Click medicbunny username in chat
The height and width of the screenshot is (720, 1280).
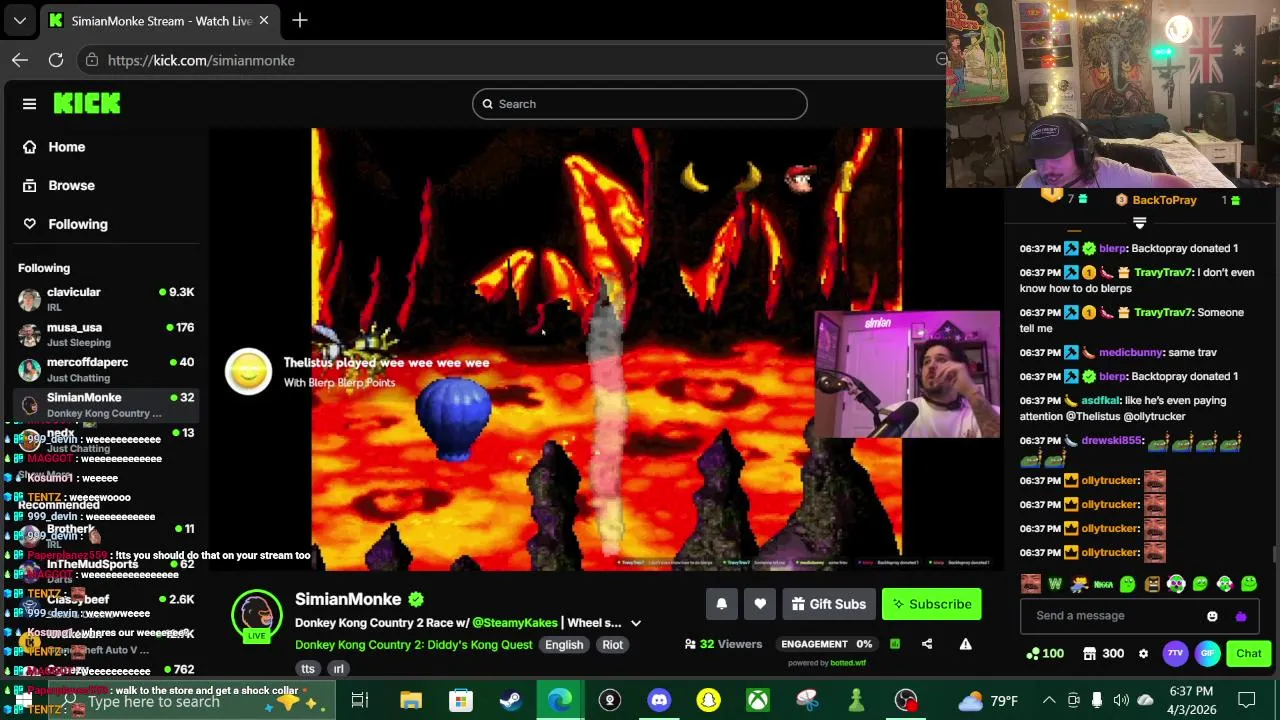pyautogui.click(x=1130, y=352)
